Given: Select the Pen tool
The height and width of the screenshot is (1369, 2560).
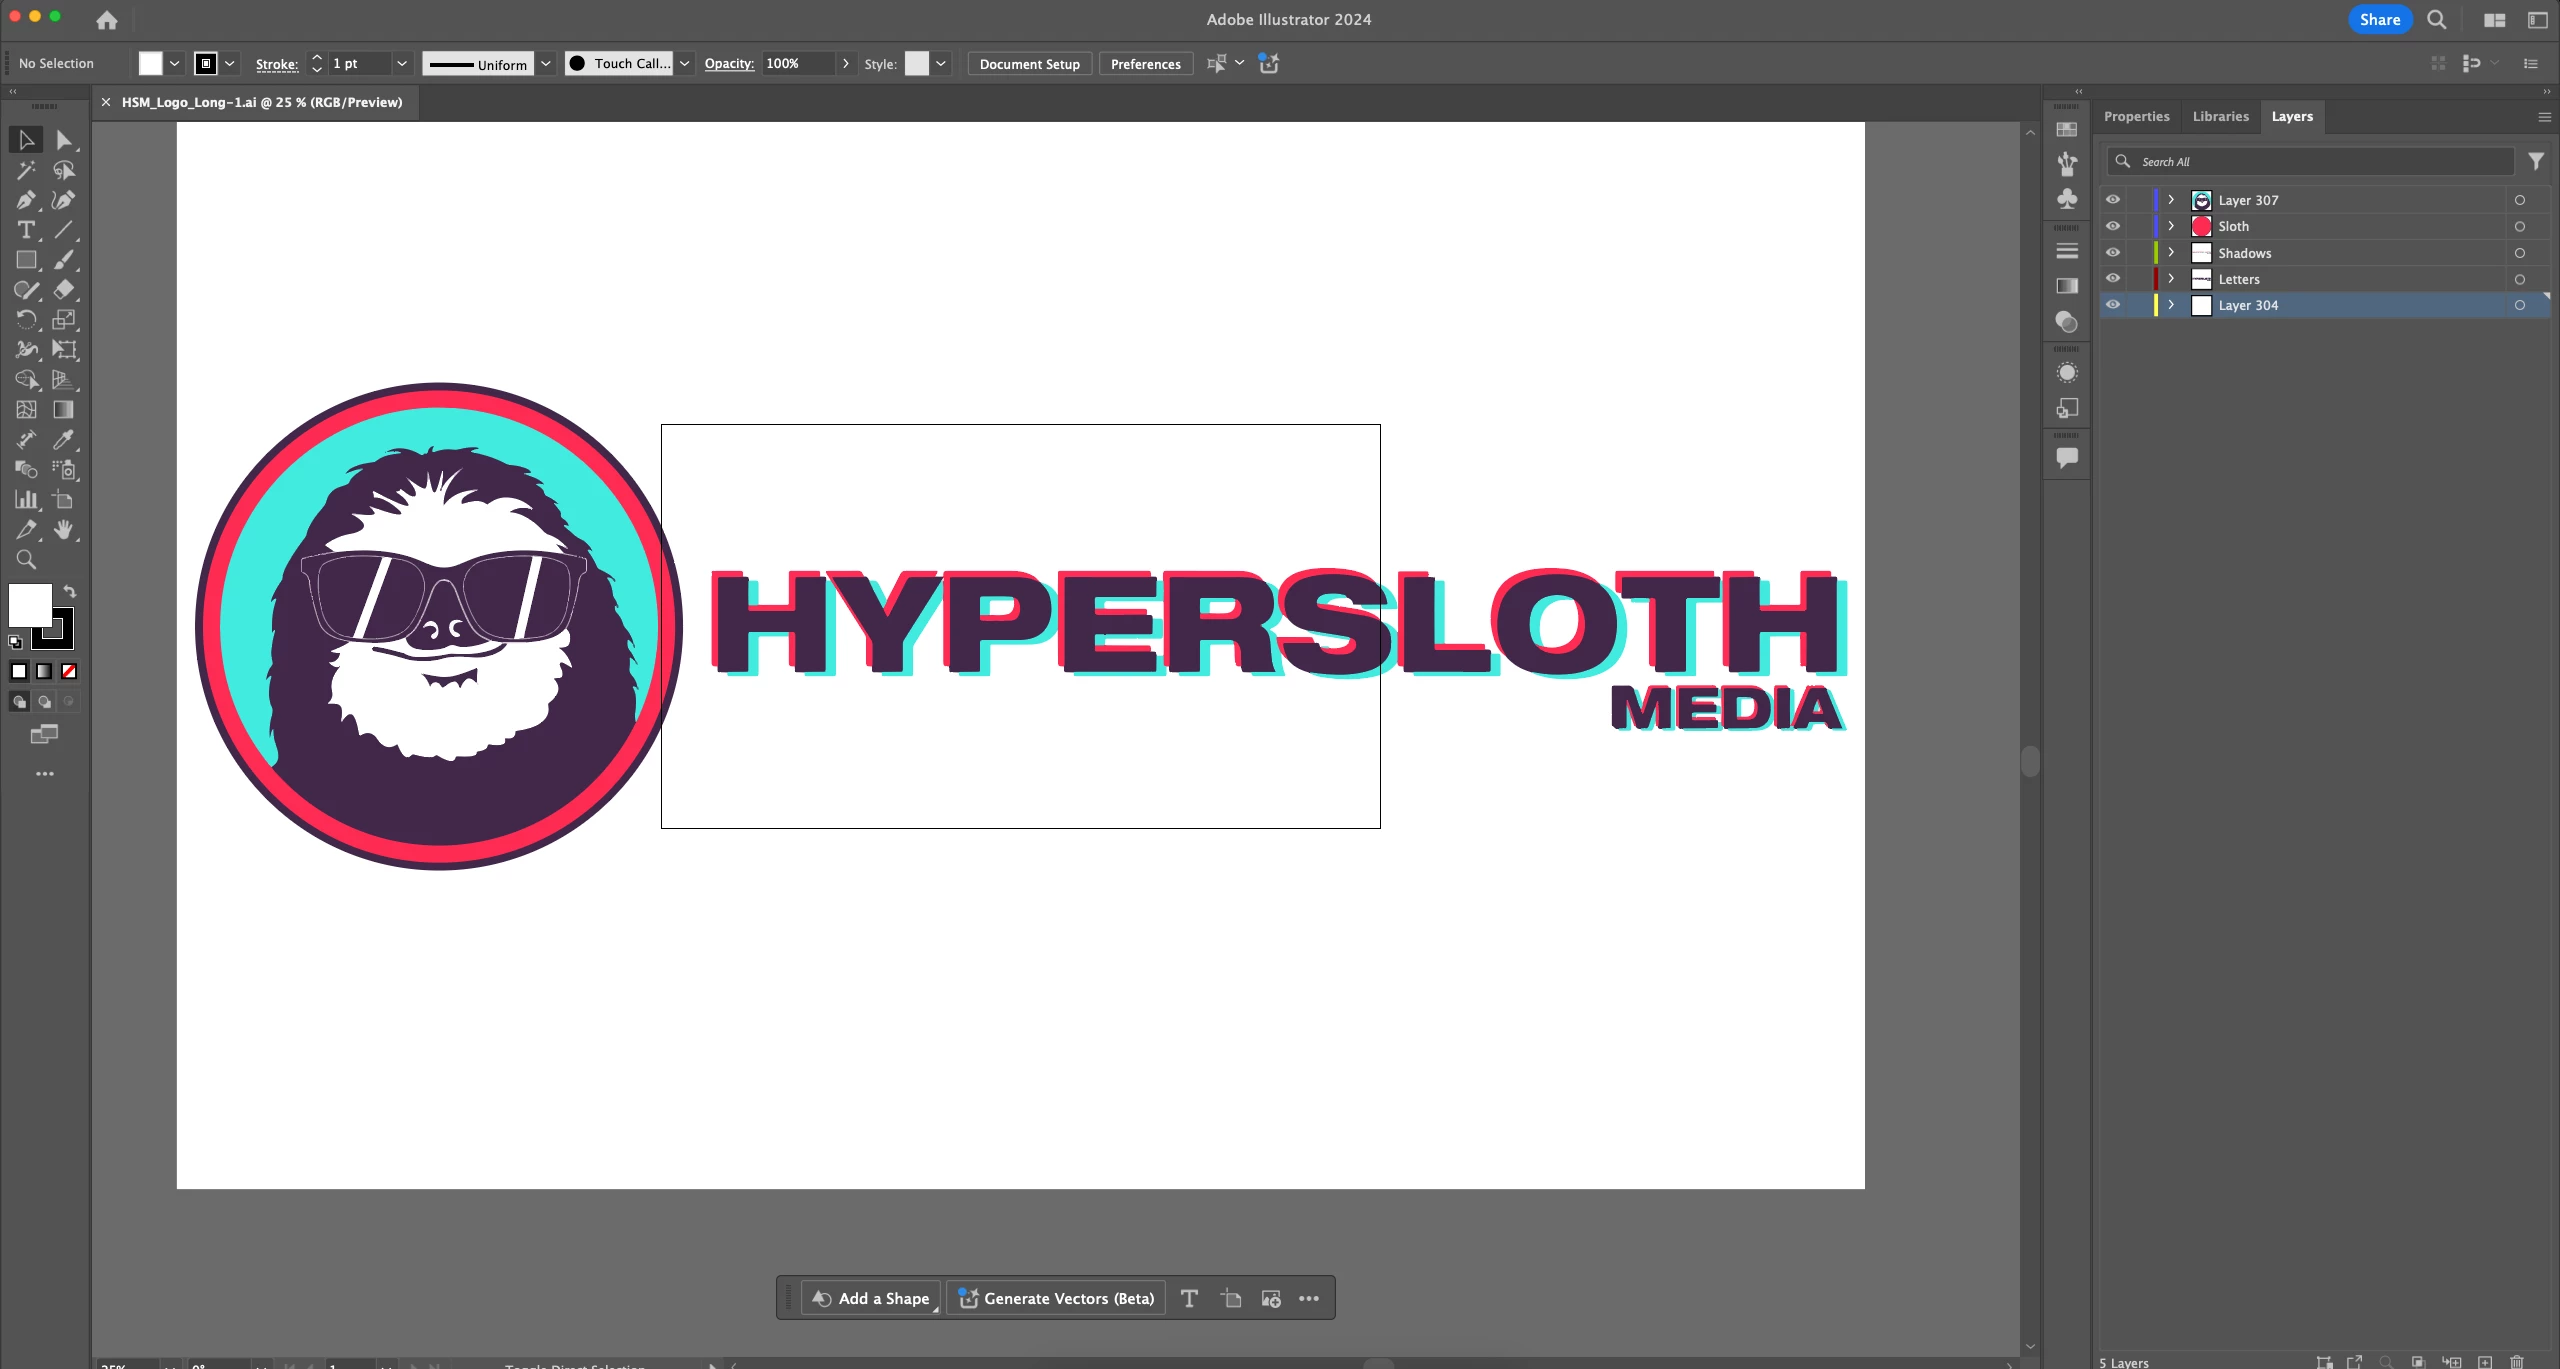Looking at the screenshot, I should coord(25,200).
